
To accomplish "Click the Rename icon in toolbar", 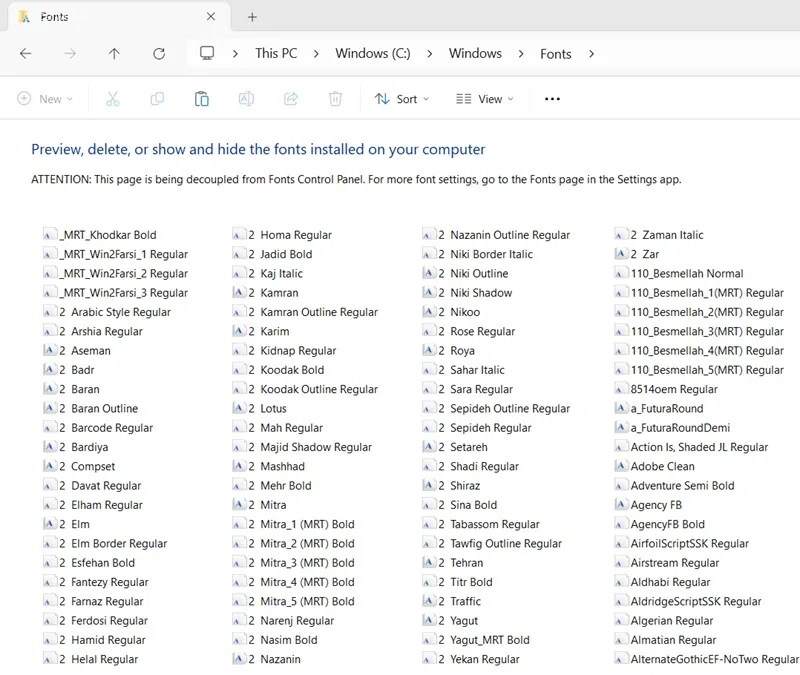I will [x=246, y=99].
